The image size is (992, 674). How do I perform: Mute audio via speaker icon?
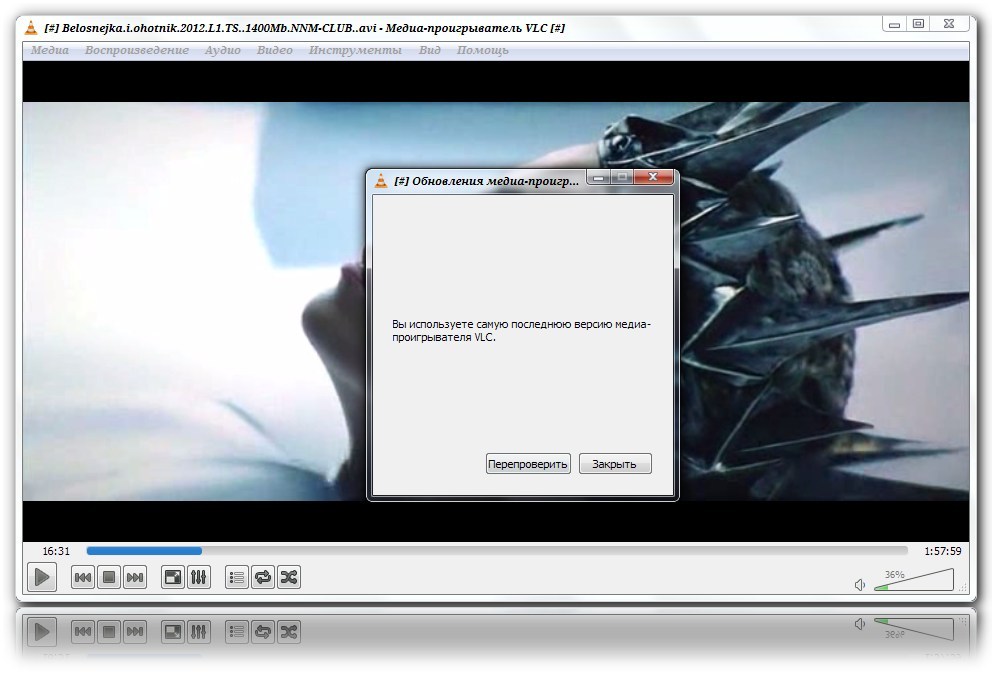click(x=860, y=585)
